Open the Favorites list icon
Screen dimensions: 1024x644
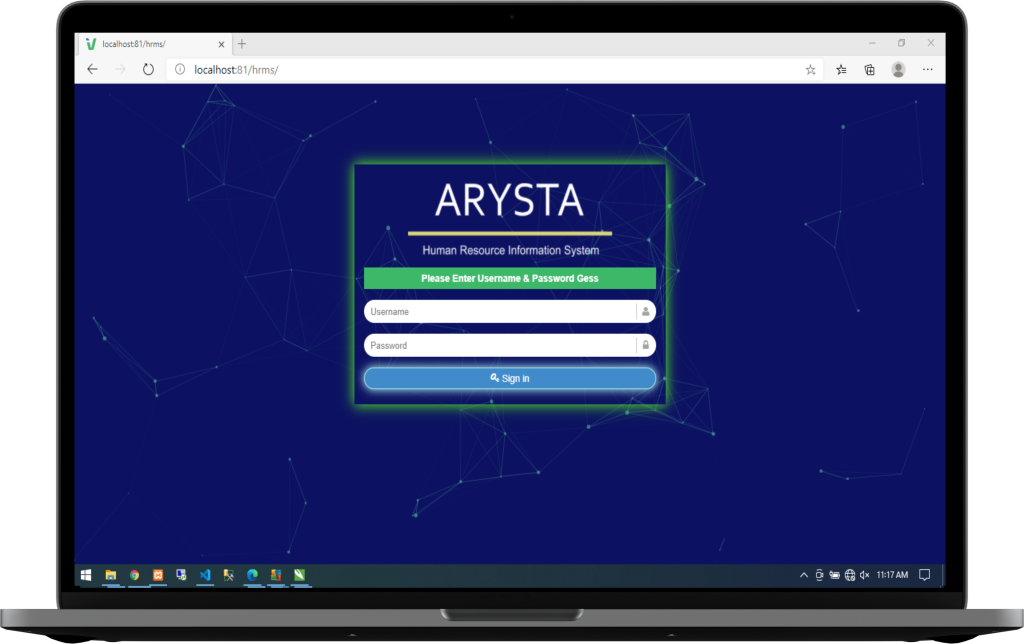coord(841,69)
